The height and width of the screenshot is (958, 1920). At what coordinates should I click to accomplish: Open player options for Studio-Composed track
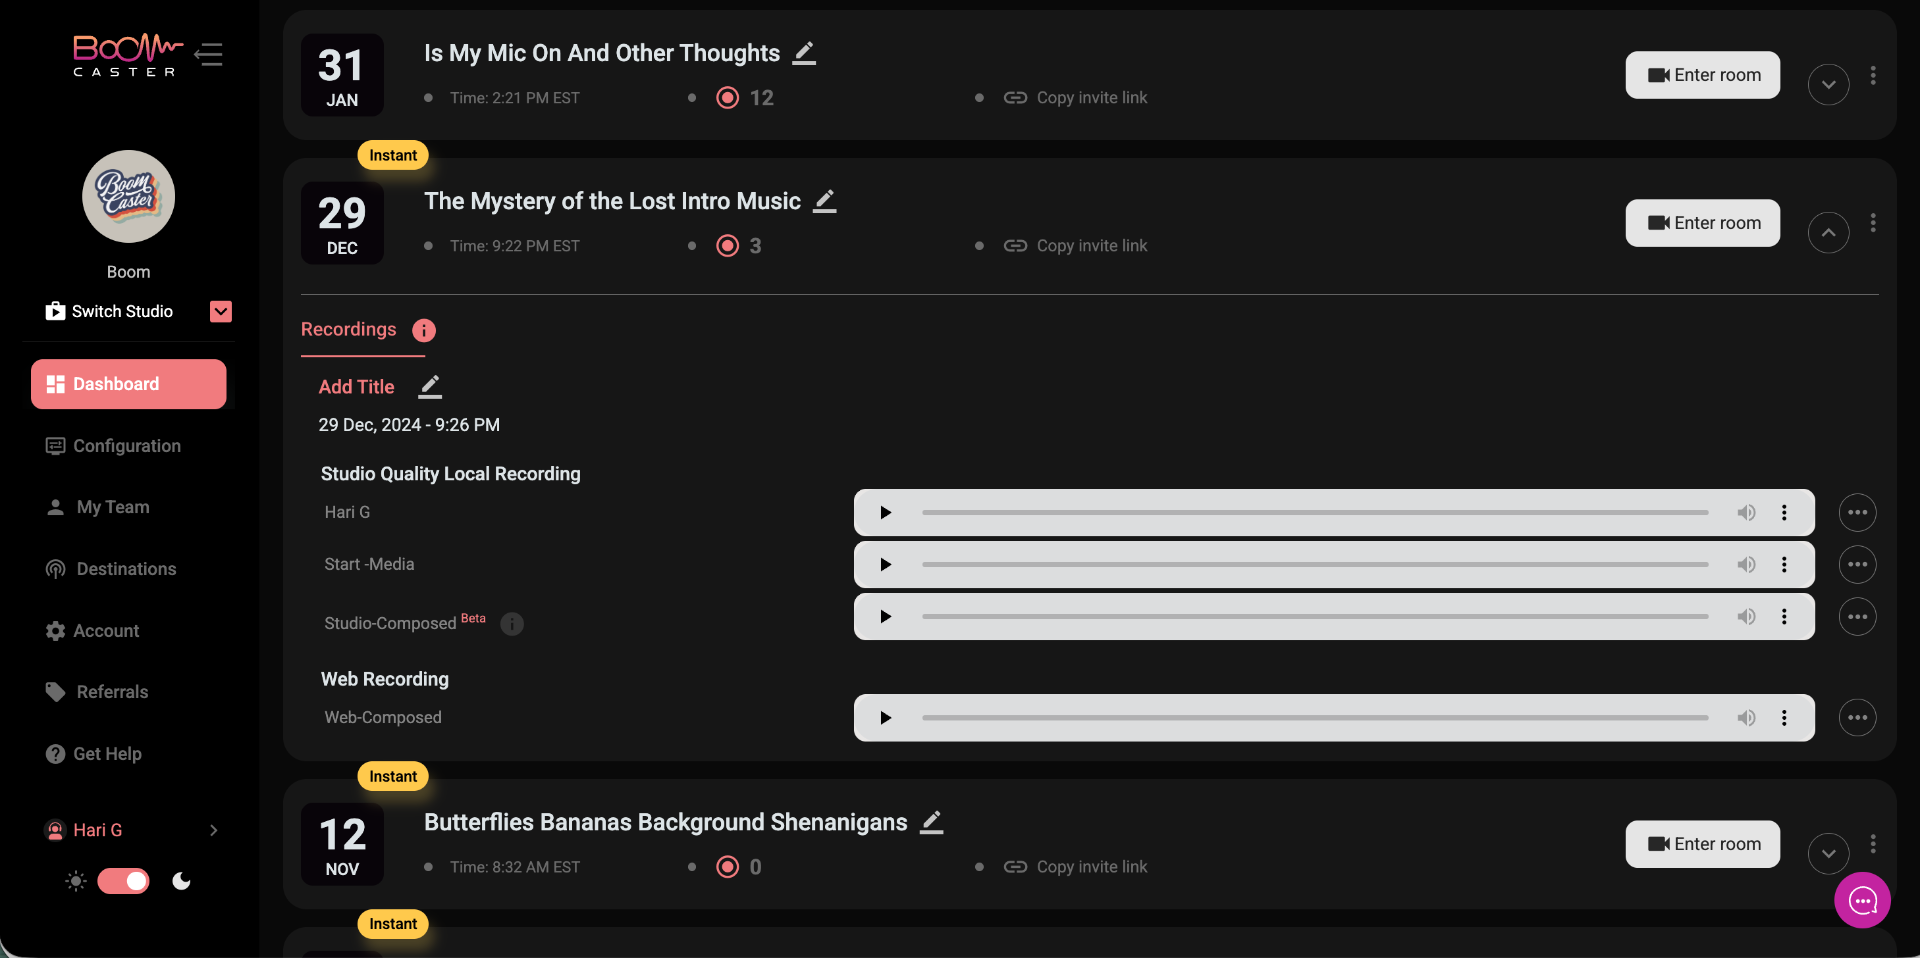pyautogui.click(x=1784, y=617)
